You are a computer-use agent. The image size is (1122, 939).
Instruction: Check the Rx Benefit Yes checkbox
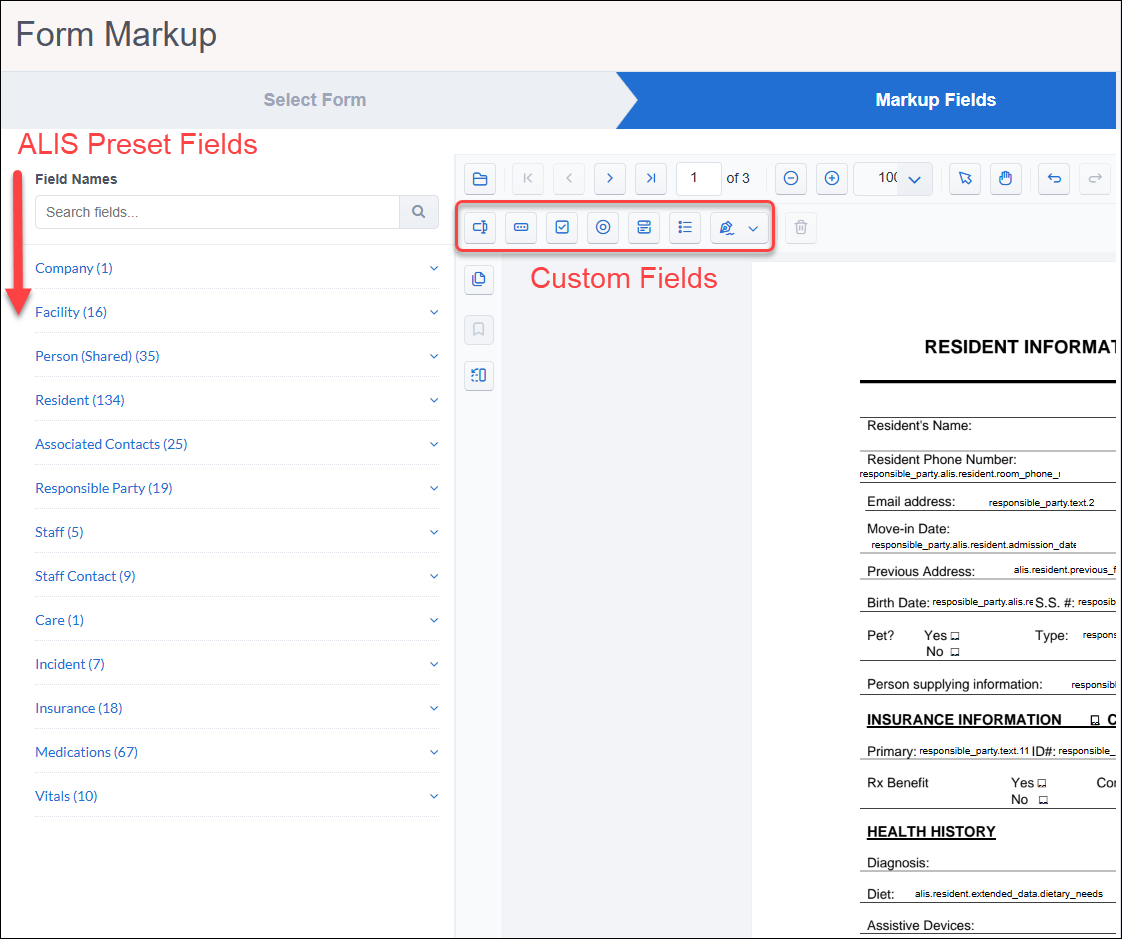[1042, 783]
